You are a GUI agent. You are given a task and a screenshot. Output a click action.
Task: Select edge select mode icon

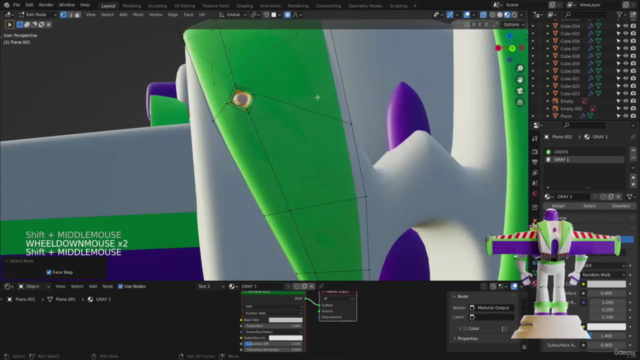tap(70, 15)
